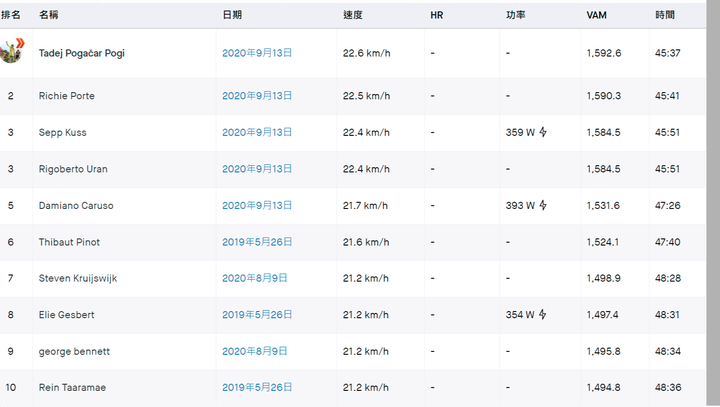Click the 354 W power value

520,315
